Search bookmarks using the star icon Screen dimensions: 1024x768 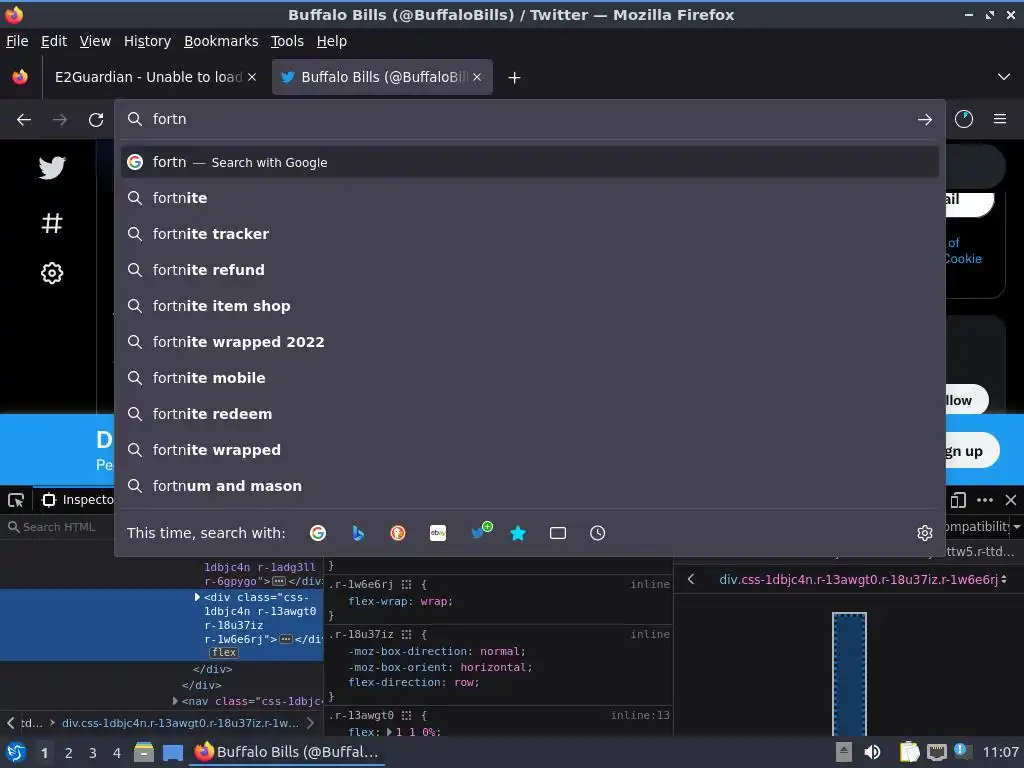point(518,533)
